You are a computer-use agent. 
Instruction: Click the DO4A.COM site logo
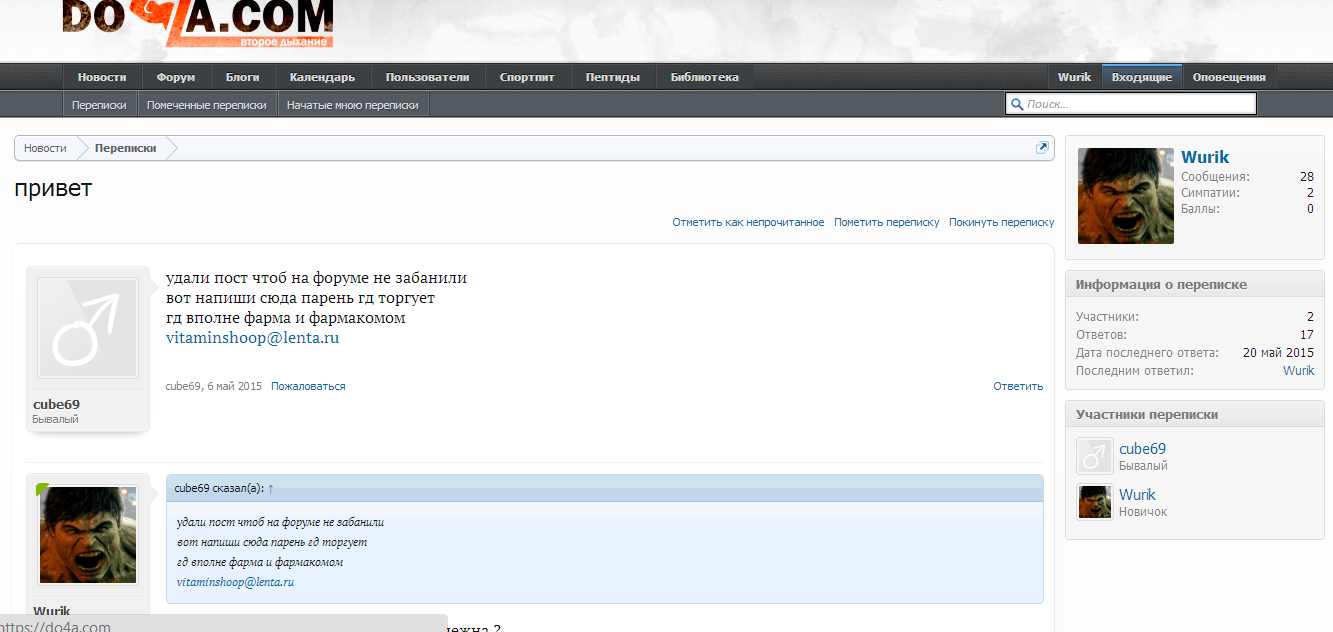coord(197,23)
